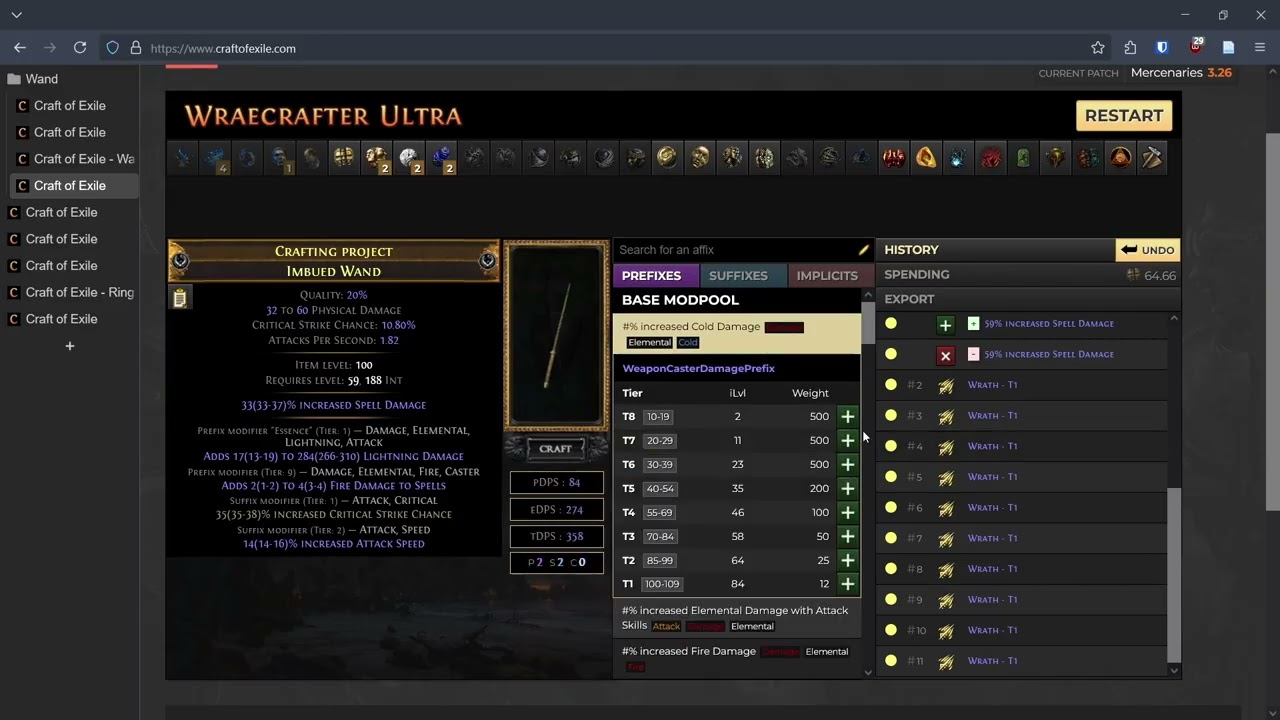Screen dimensions: 1280x720
Task: Click the green plus icon in history
Action: (x=945, y=325)
